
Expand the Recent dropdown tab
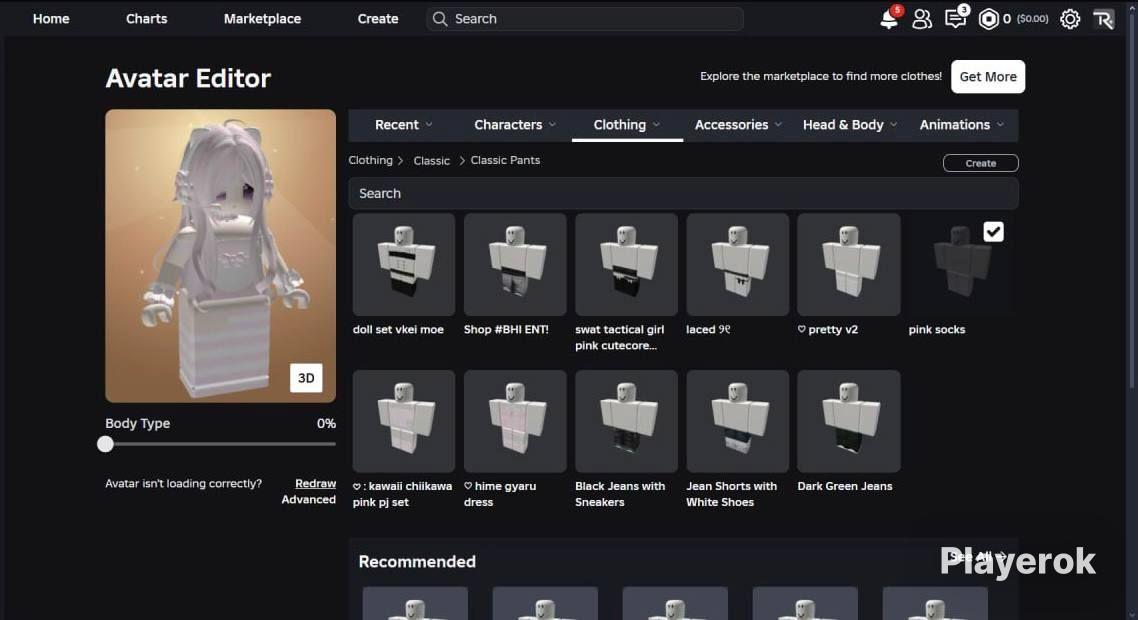(x=404, y=125)
